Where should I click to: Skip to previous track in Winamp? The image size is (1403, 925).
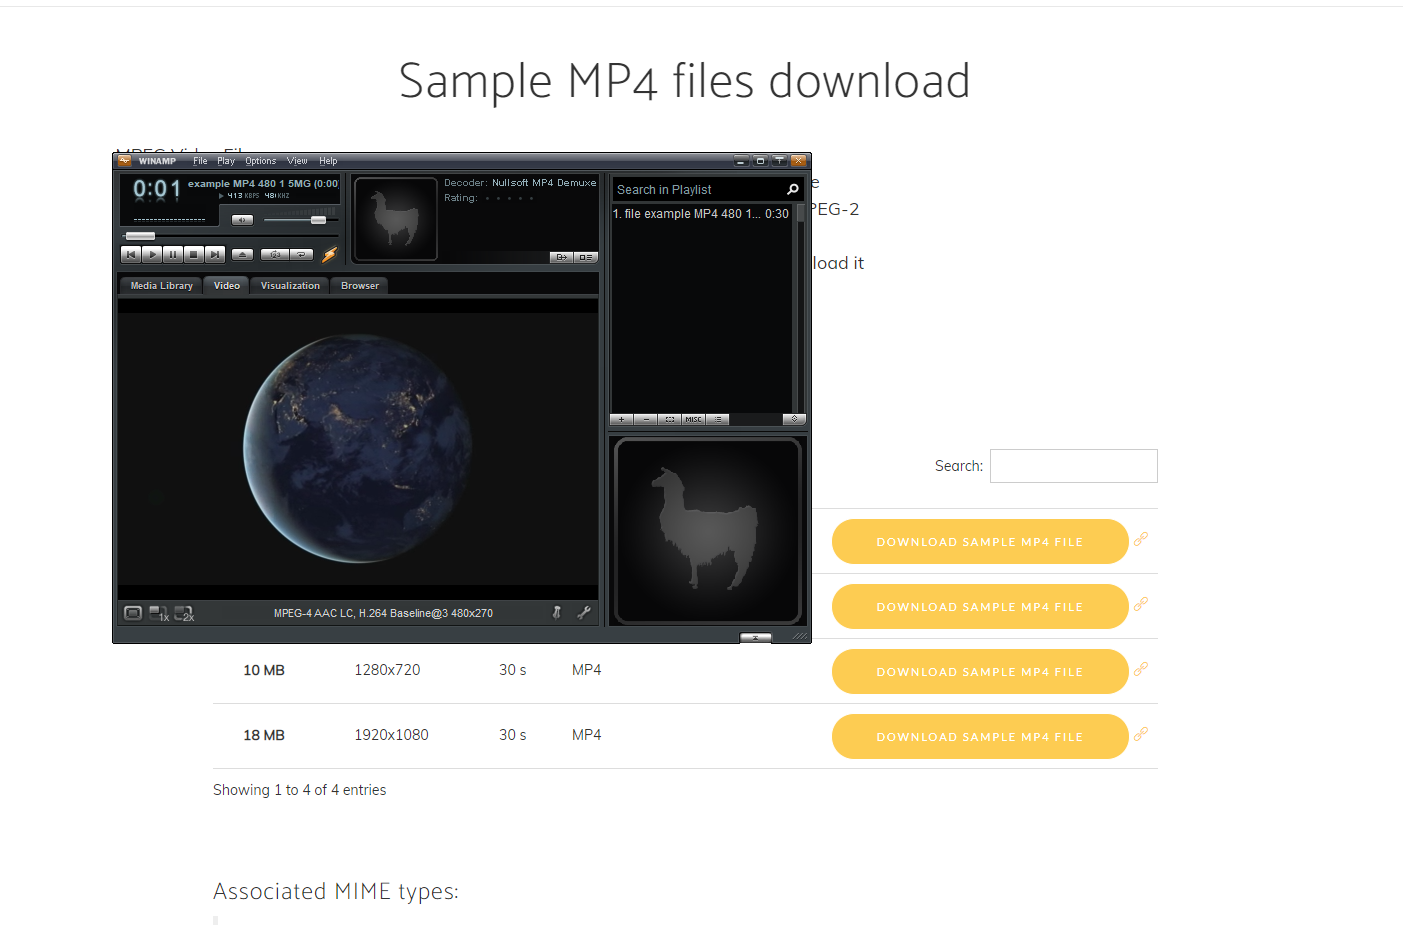tap(131, 255)
